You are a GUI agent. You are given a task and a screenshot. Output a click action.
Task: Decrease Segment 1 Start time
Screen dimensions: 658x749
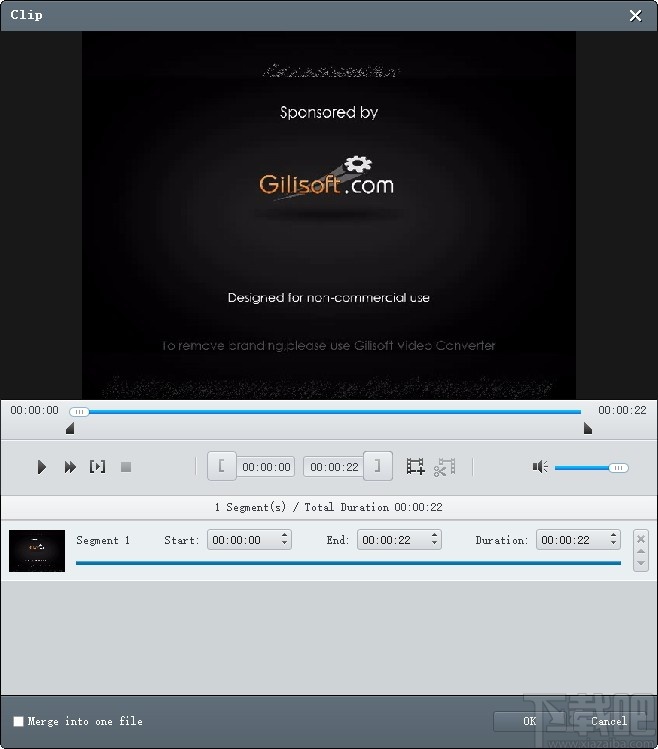284,544
